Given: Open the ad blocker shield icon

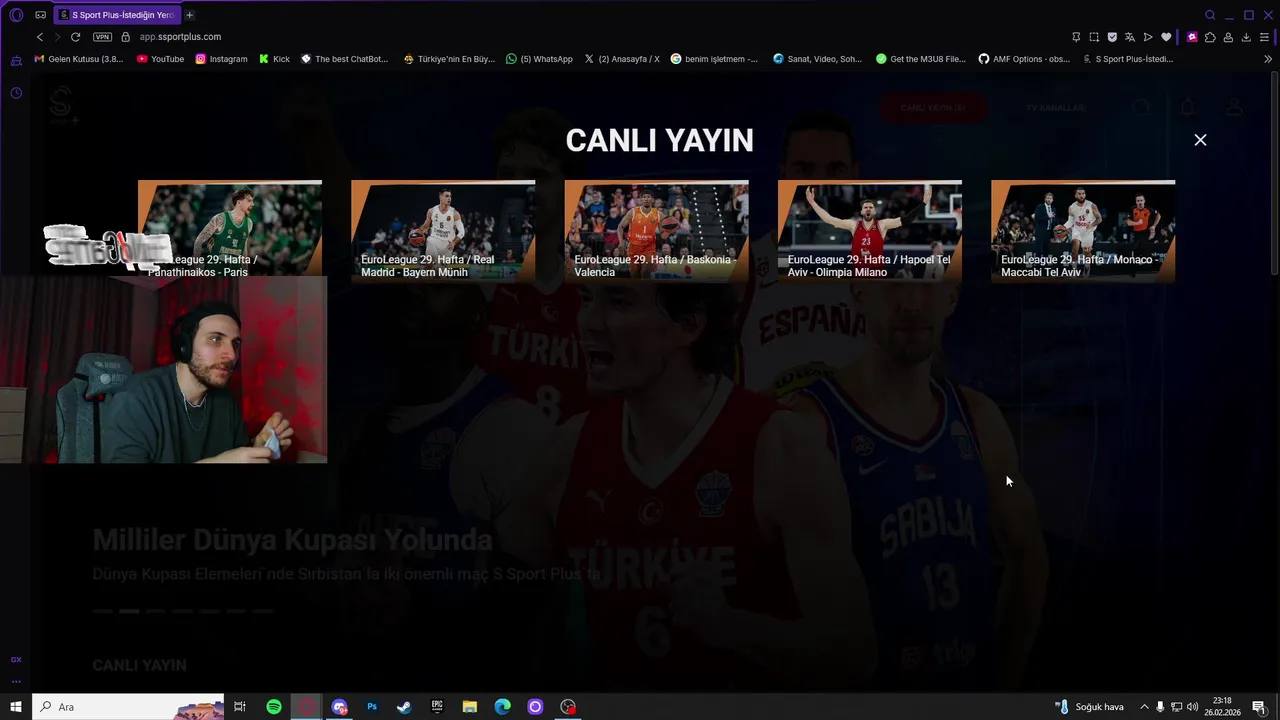Looking at the screenshot, I should coord(1112,37).
